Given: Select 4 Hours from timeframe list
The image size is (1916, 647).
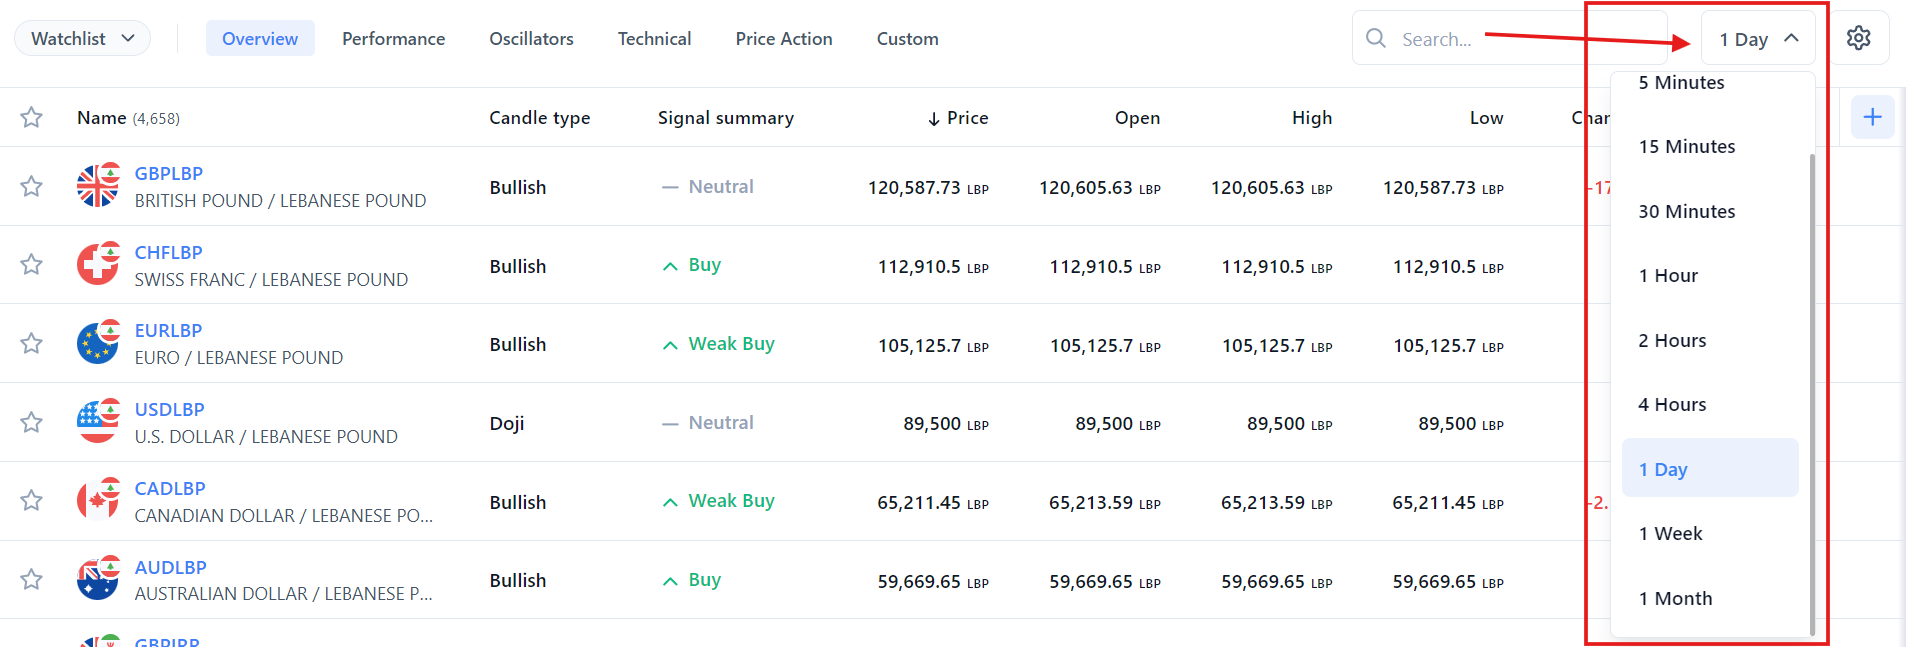Looking at the screenshot, I should 1672,405.
